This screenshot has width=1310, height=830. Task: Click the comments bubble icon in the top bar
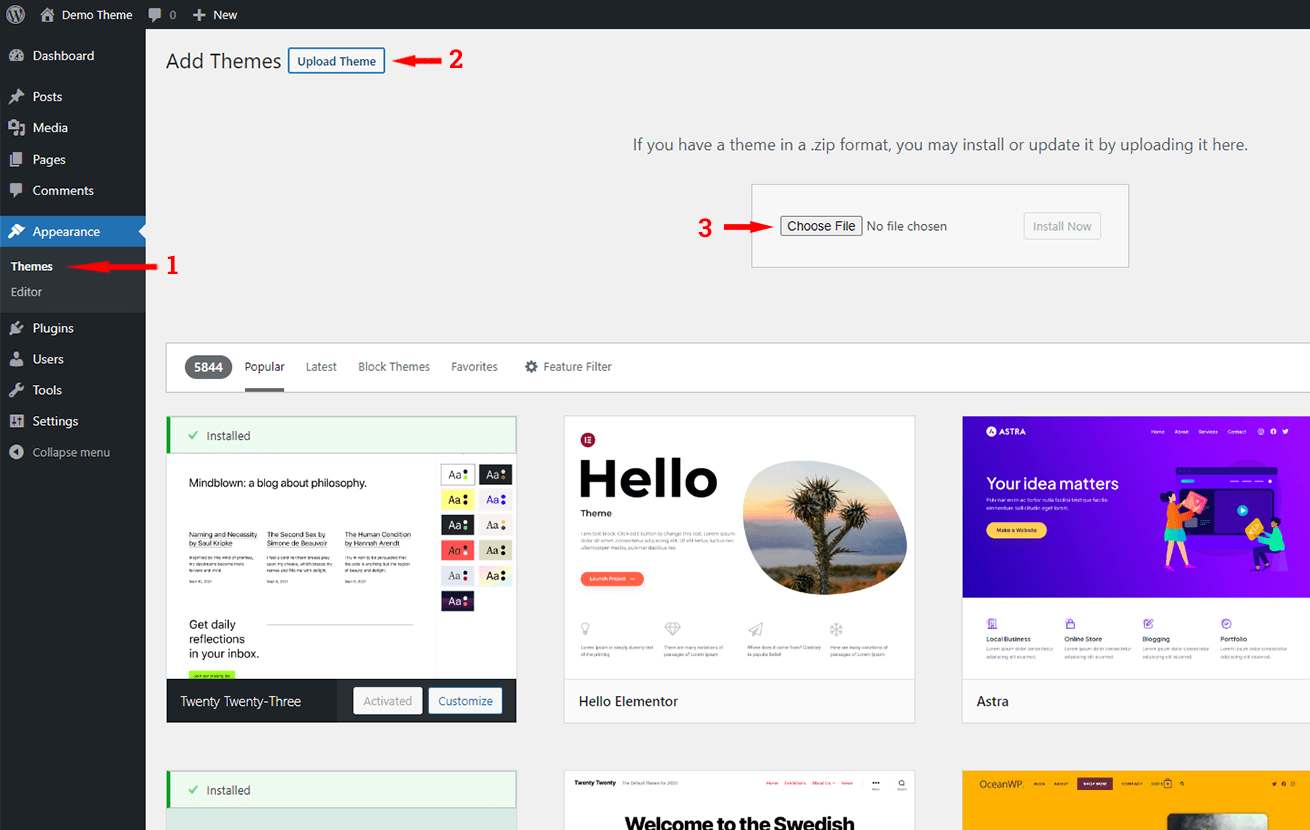pos(155,14)
